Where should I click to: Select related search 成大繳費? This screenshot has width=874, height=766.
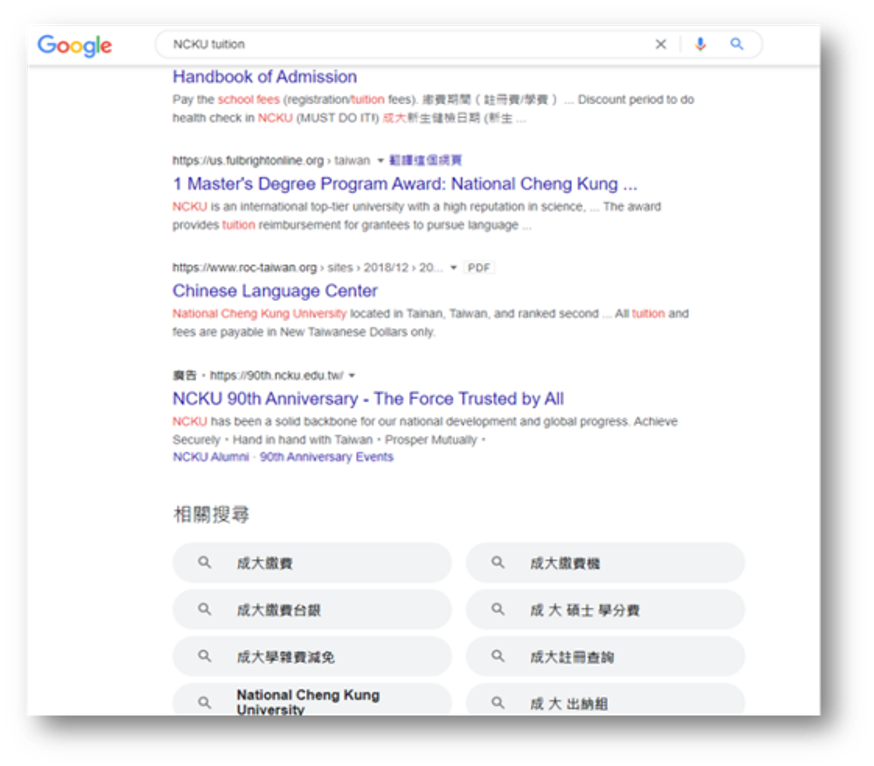tap(312, 563)
